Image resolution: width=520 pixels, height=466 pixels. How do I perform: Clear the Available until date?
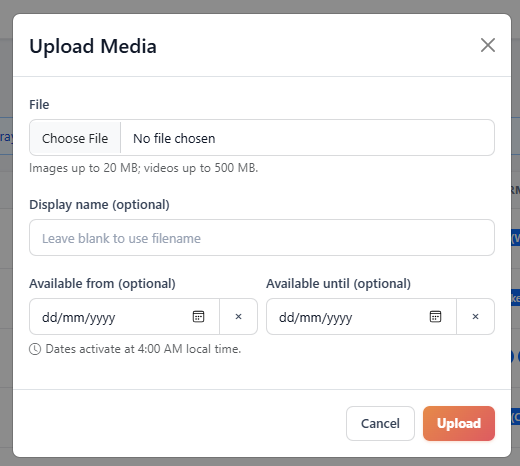[475, 317]
